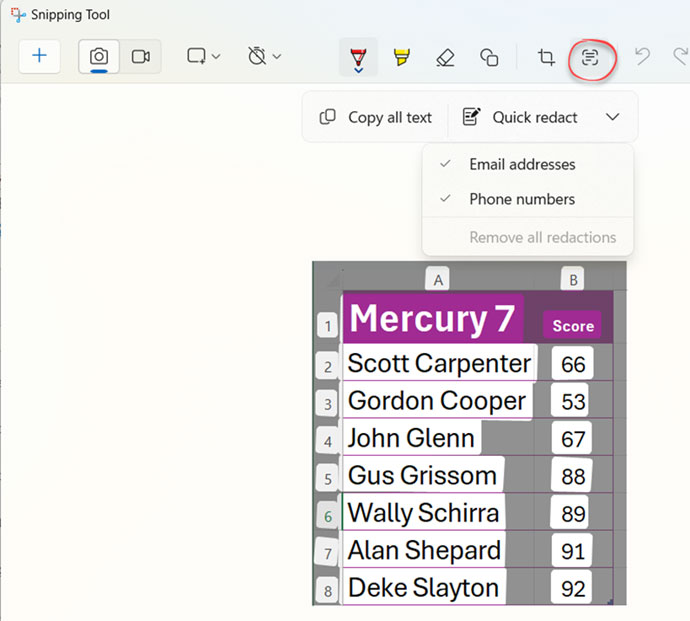Activate the Image crop tool
The image size is (690, 621).
point(546,58)
